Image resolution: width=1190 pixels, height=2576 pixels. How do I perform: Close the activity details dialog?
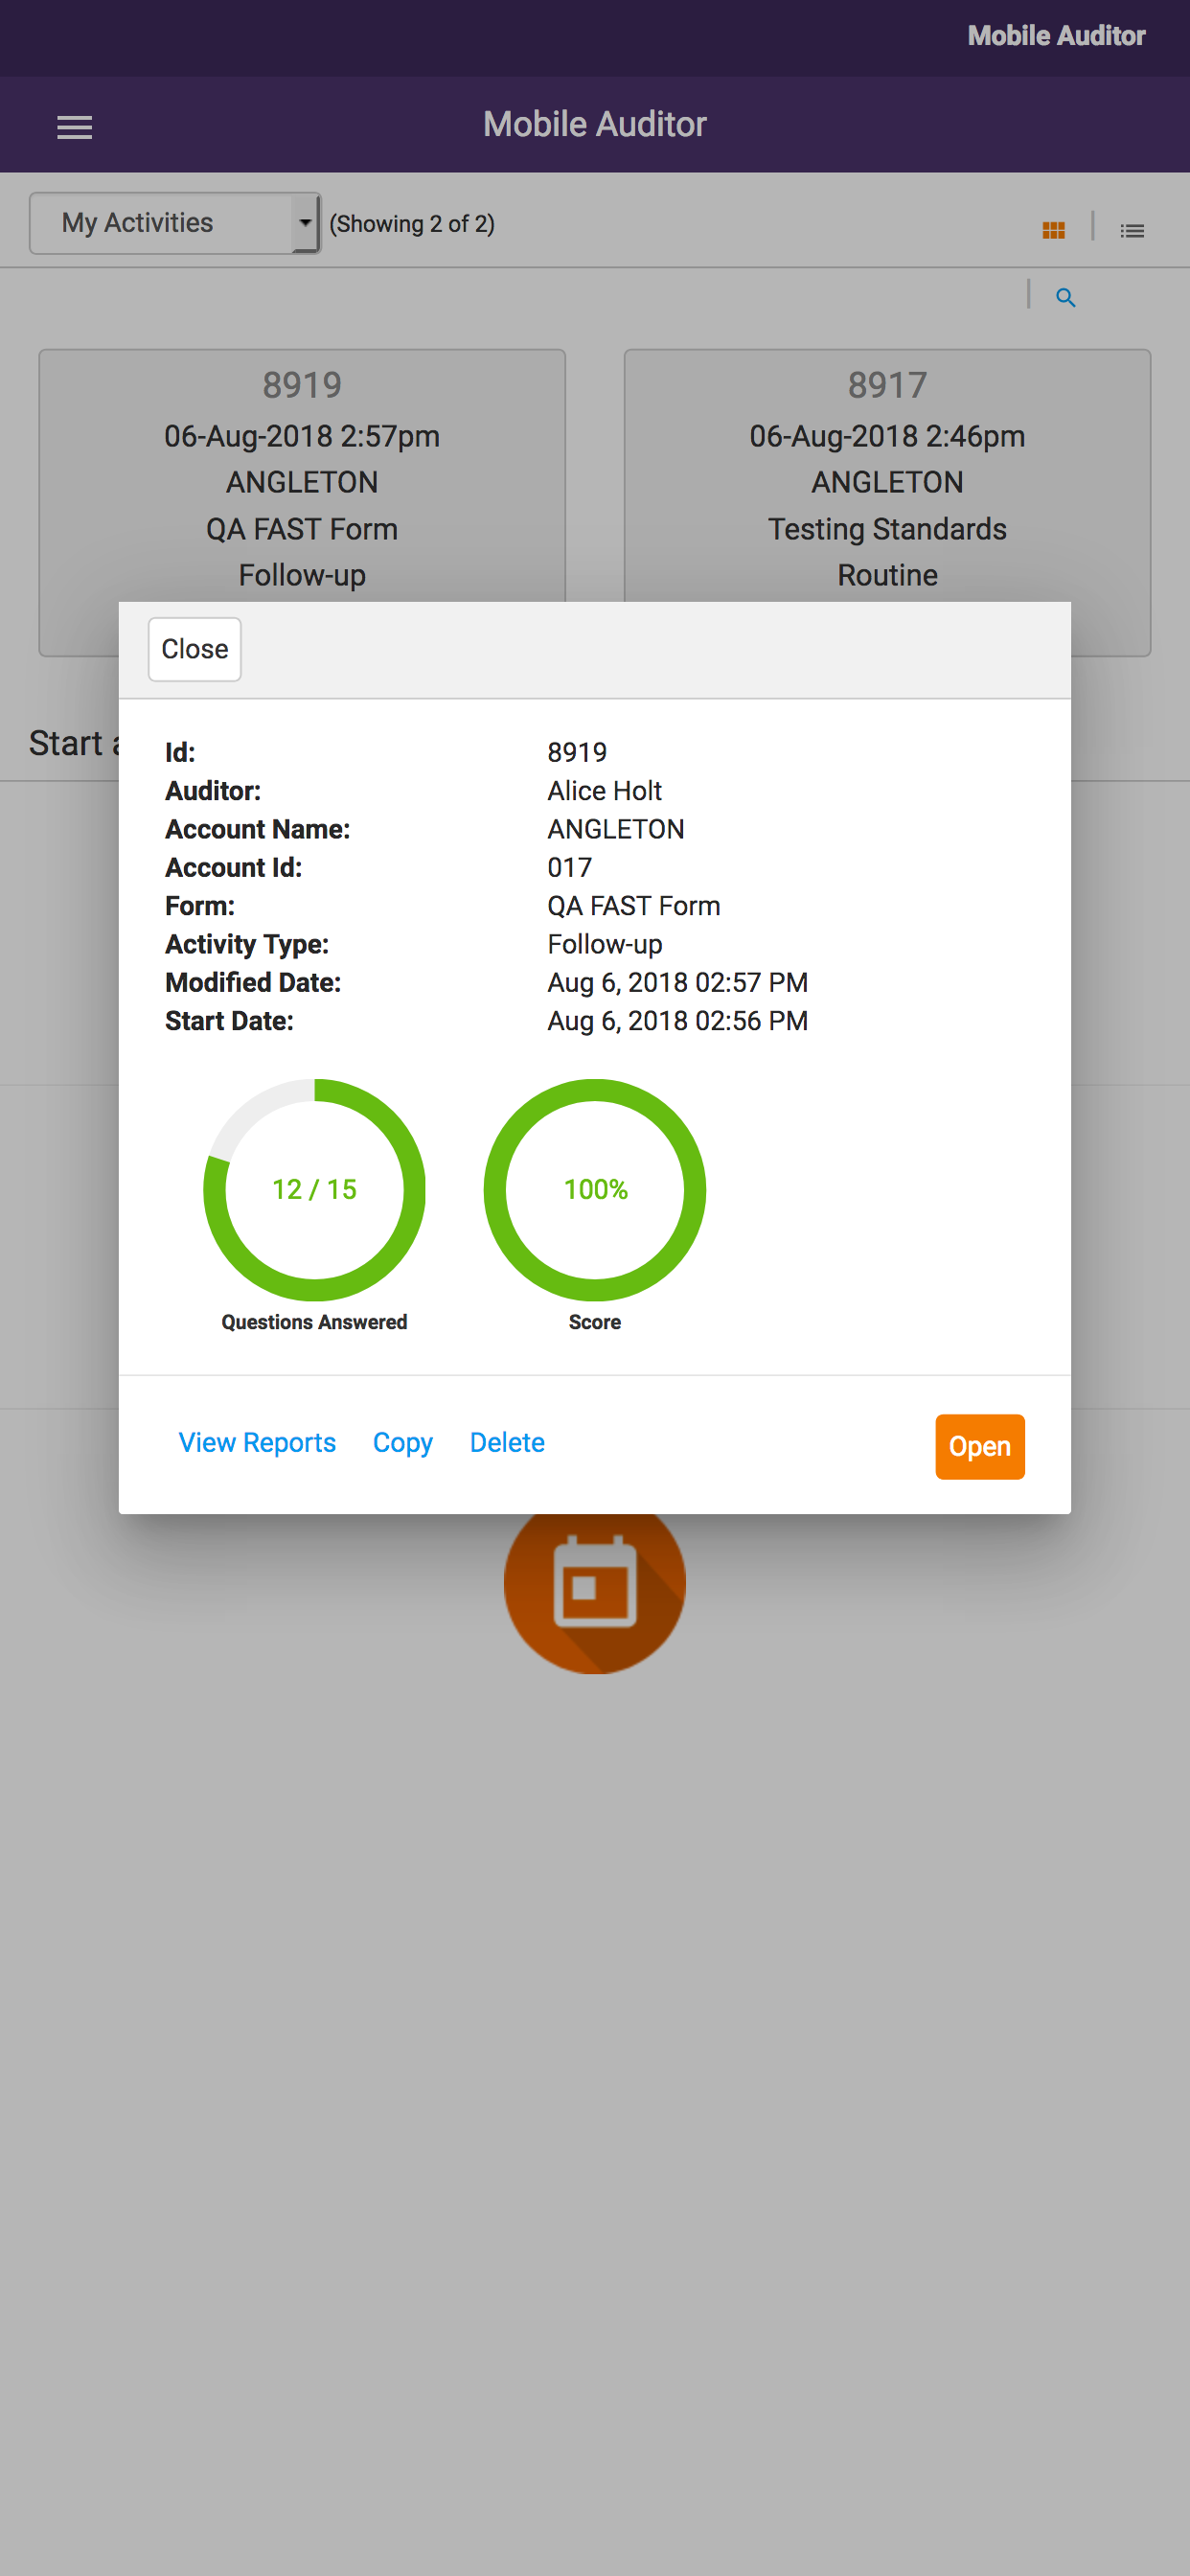[195, 649]
